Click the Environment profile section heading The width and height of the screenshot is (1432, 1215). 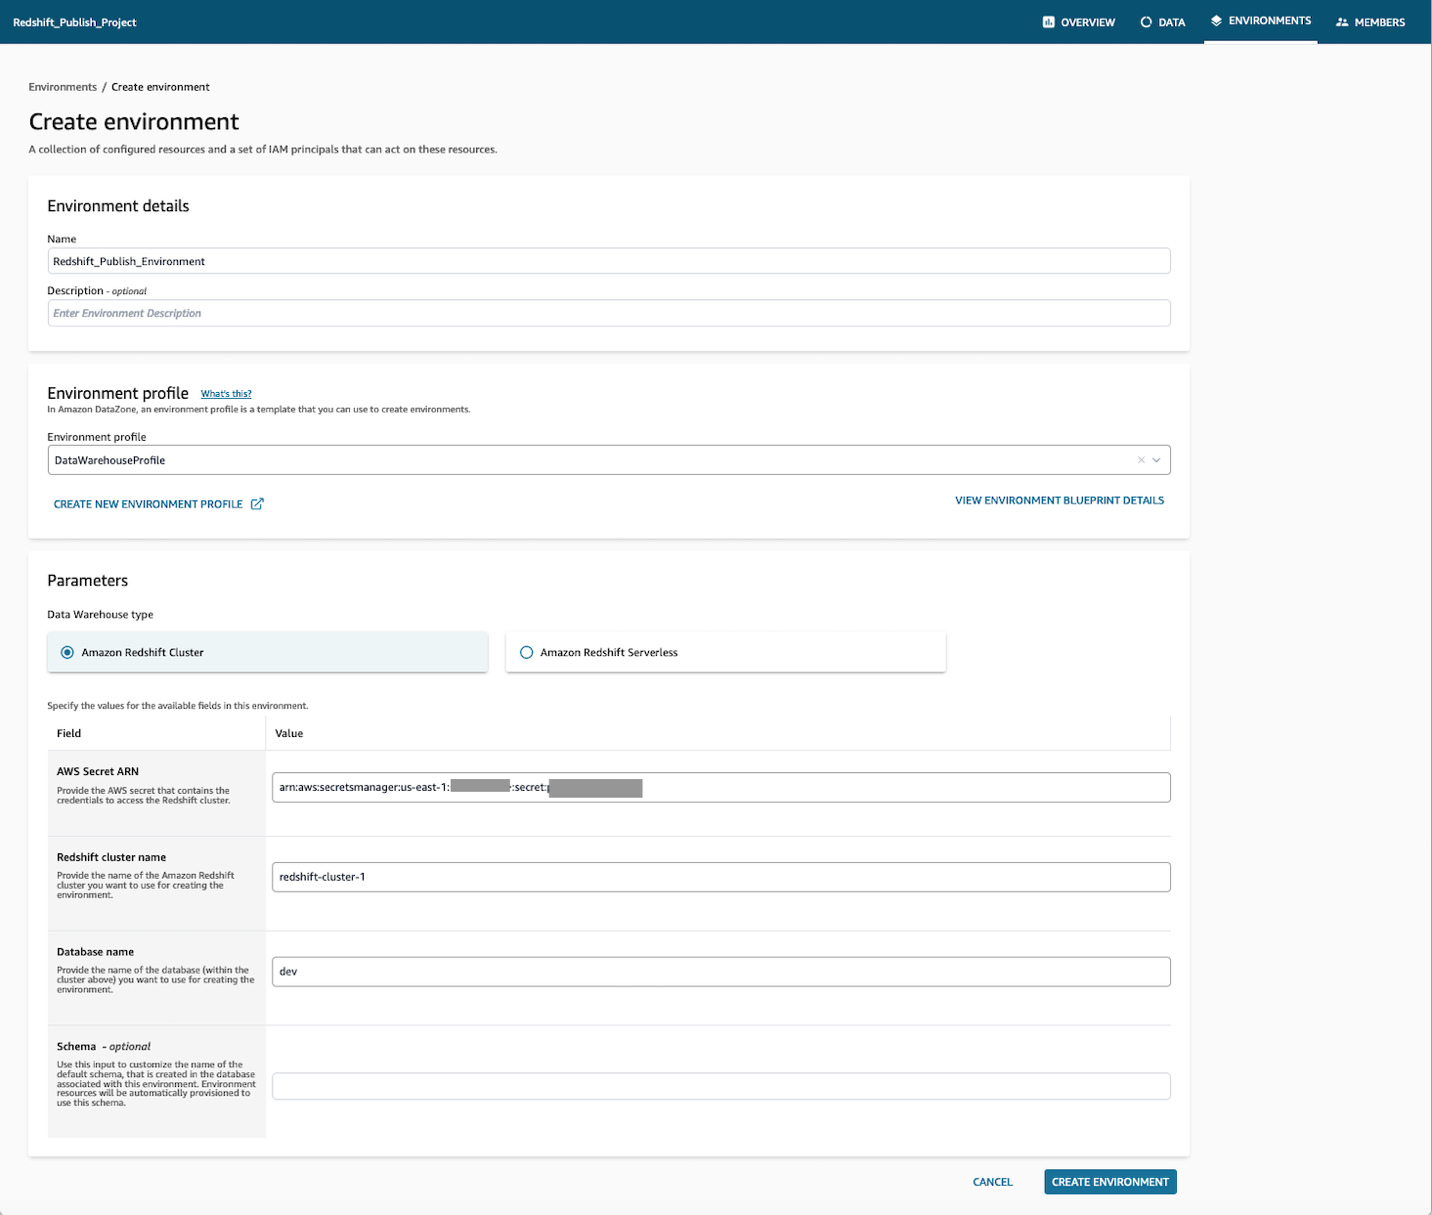click(x=118, y=393)
